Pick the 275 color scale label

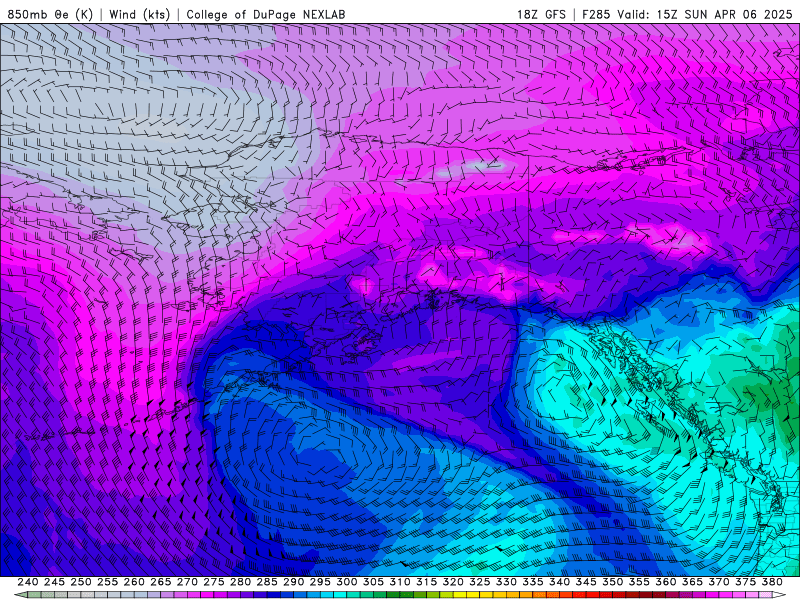pyautogui.click(x=214, y=582)
